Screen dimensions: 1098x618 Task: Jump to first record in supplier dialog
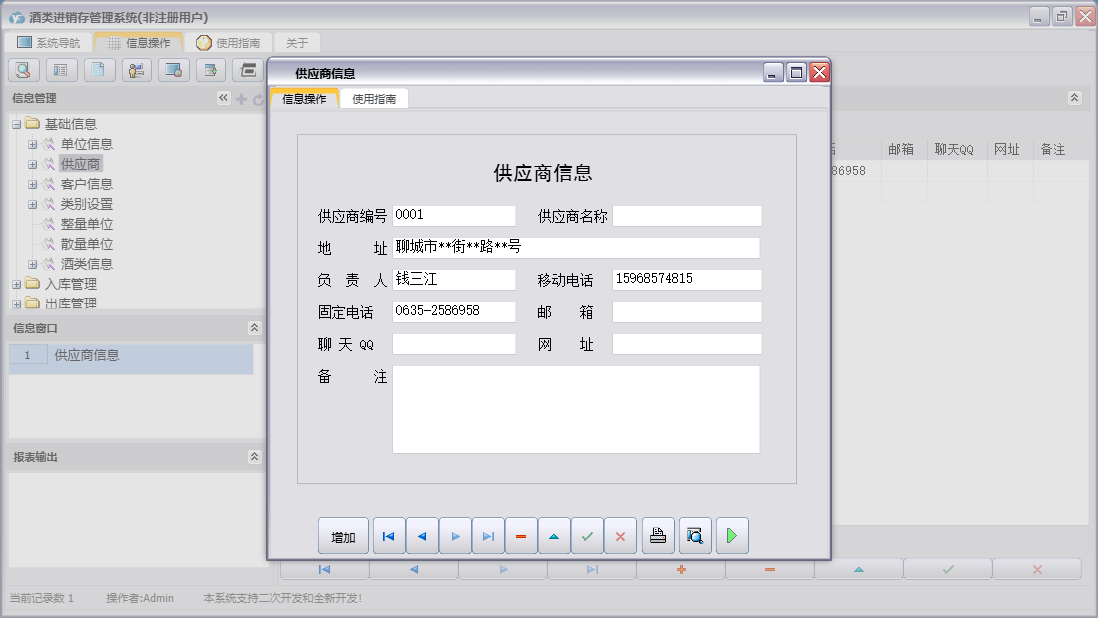[389, 536]
